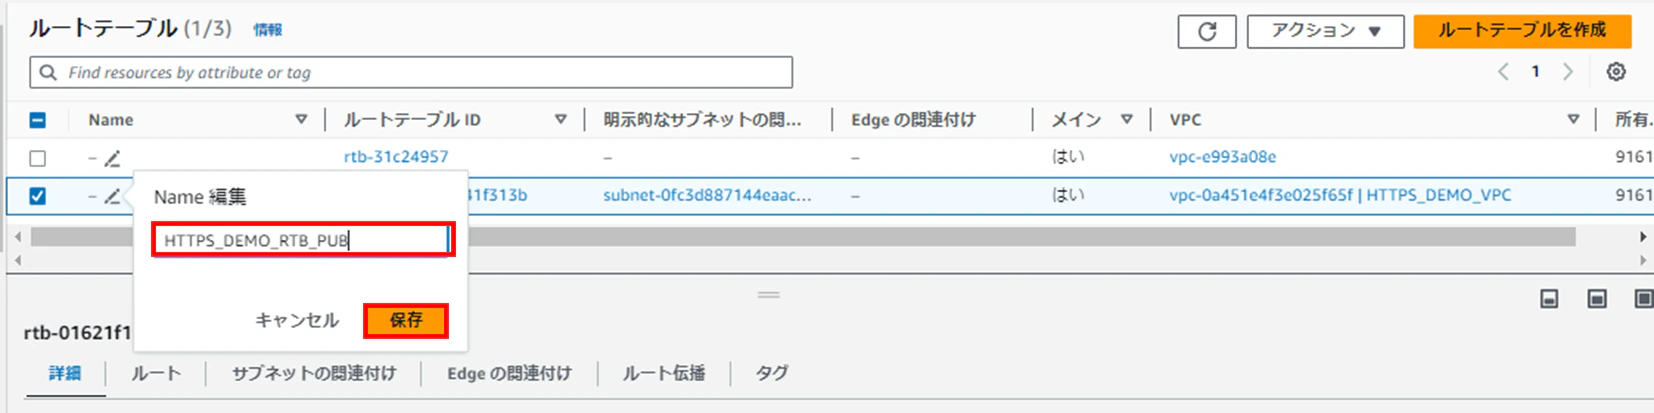The image size is (1654, 413).
Task: Cancel name editing with キャンセル
Action: coord(297,320)
